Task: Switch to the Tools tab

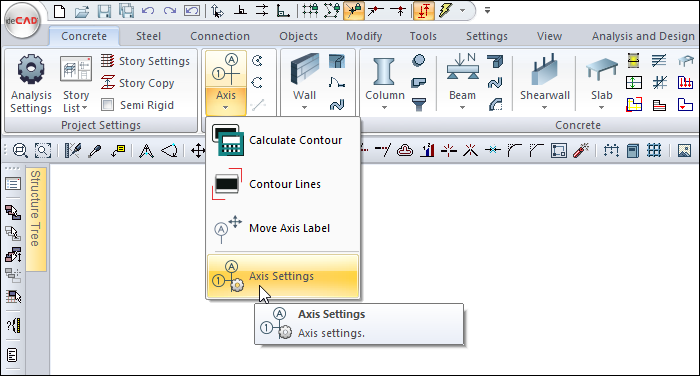Action: pyautogui.click(x=423, y=36)
